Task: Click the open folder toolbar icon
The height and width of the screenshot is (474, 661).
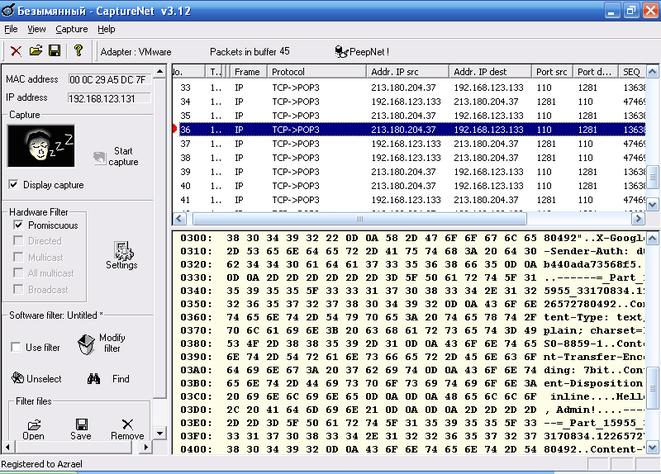Action: (35, 51)
